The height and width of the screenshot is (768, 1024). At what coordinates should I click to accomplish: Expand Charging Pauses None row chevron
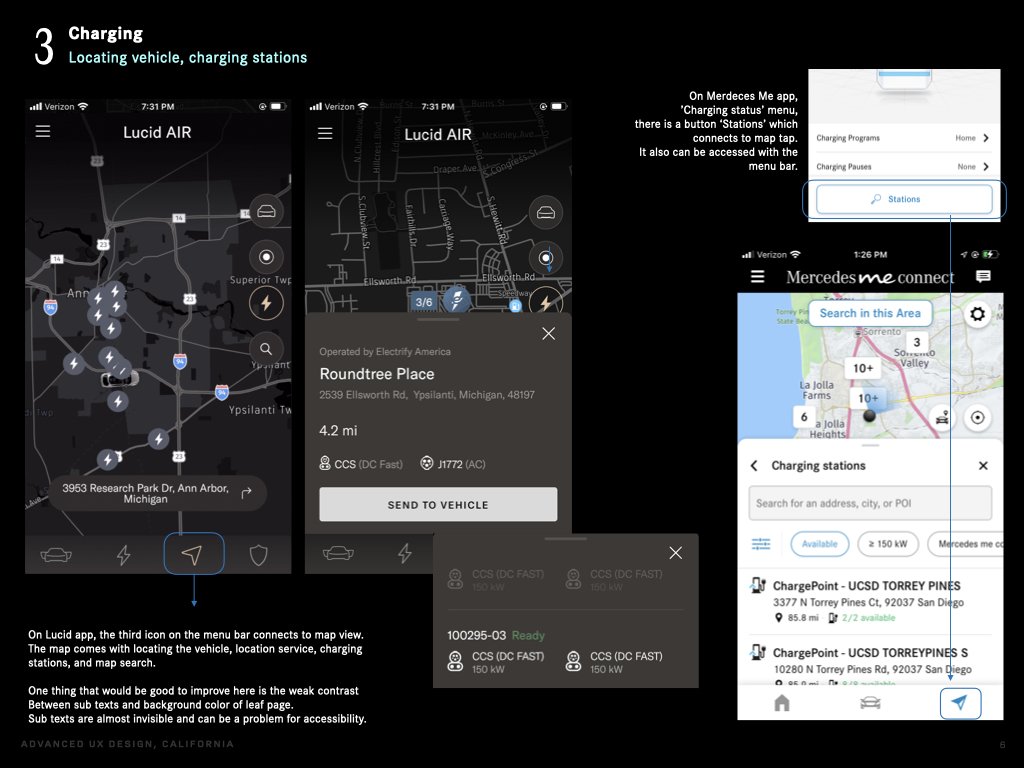[986, 167]
